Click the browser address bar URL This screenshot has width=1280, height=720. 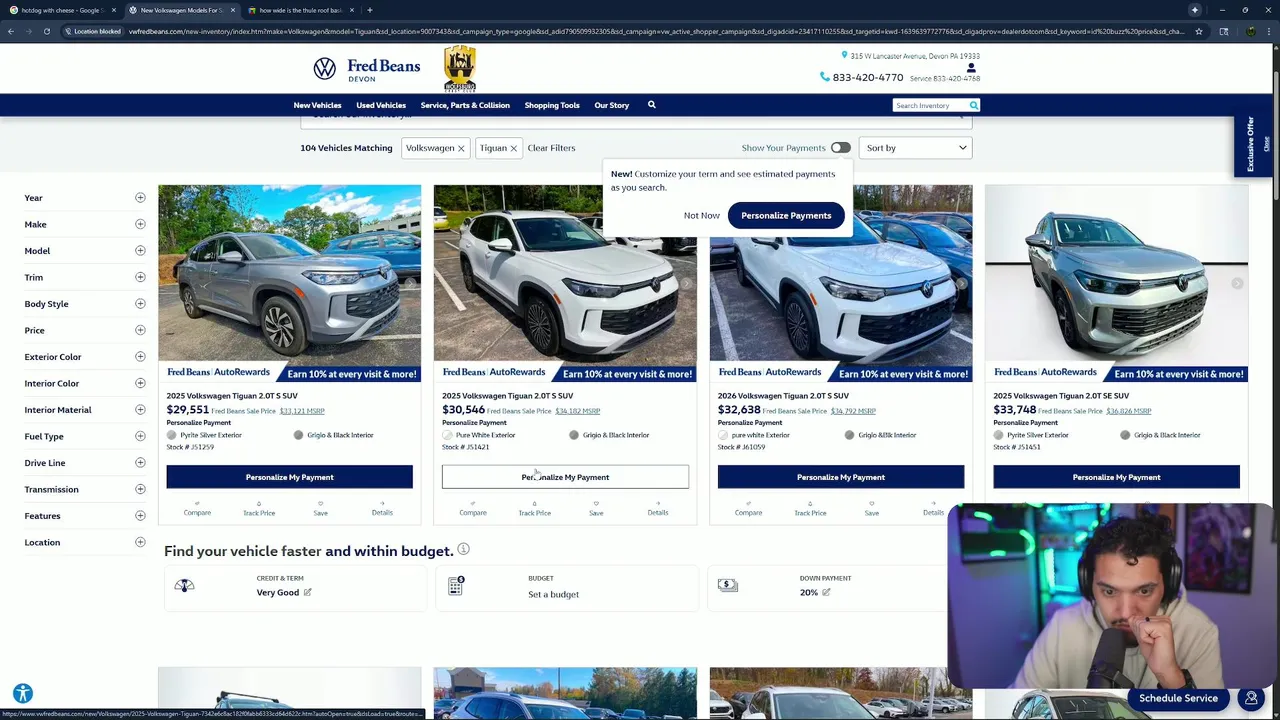[655, 31]
